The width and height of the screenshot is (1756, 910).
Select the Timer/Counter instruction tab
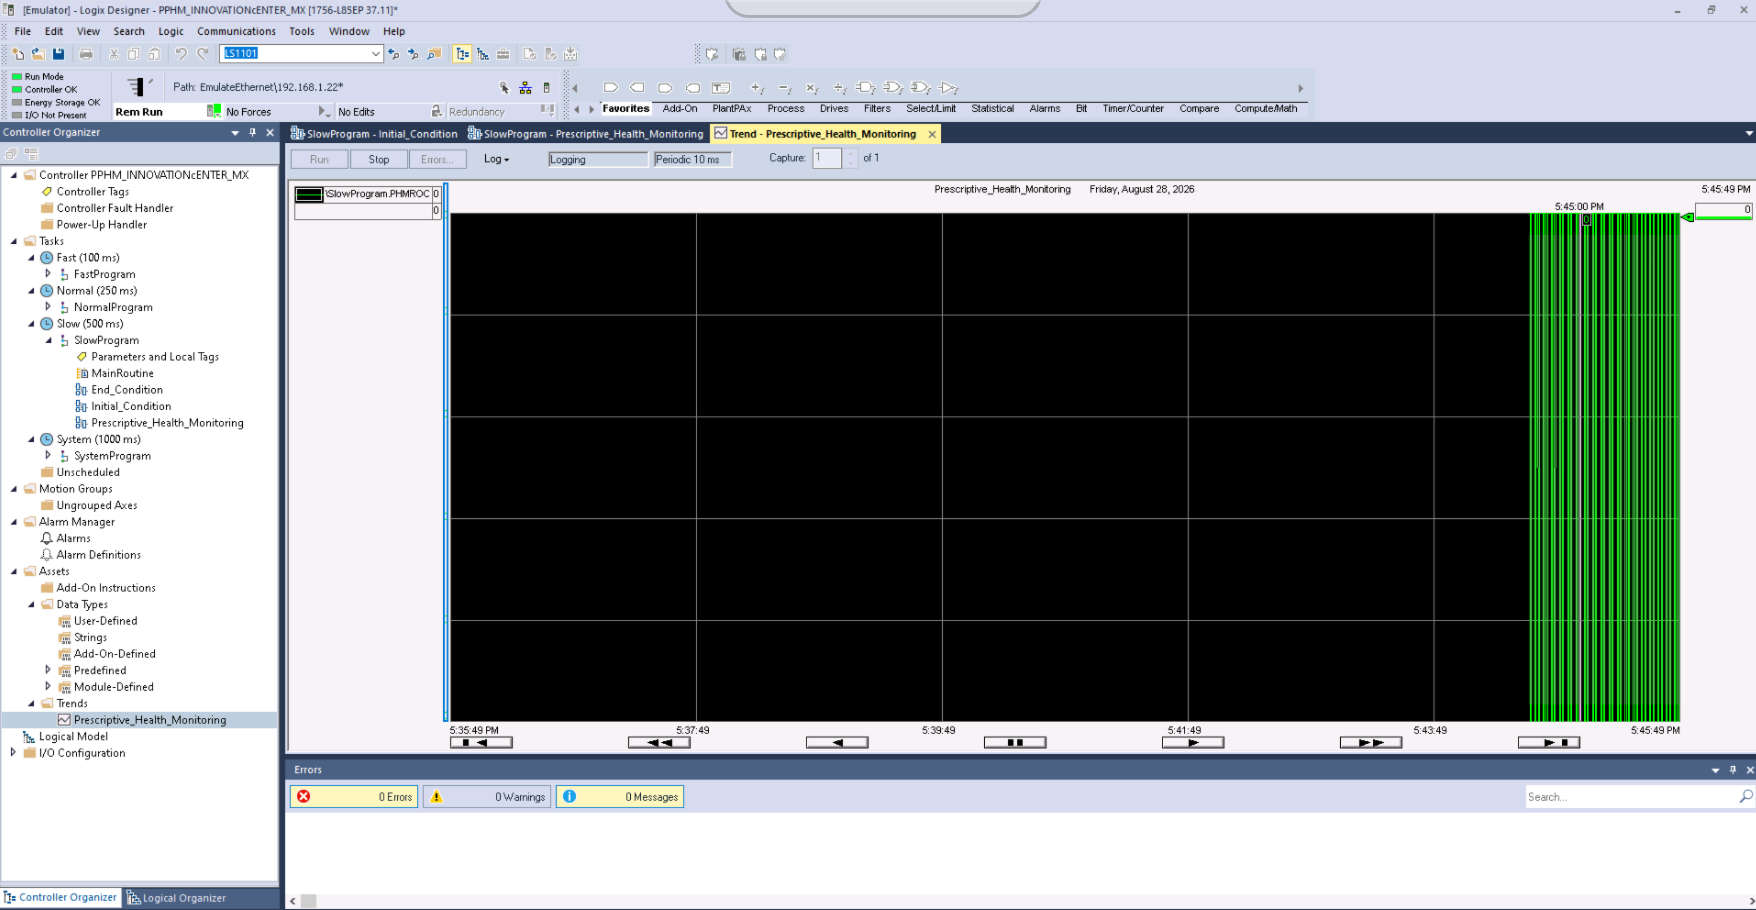[x=1133, y=108]
